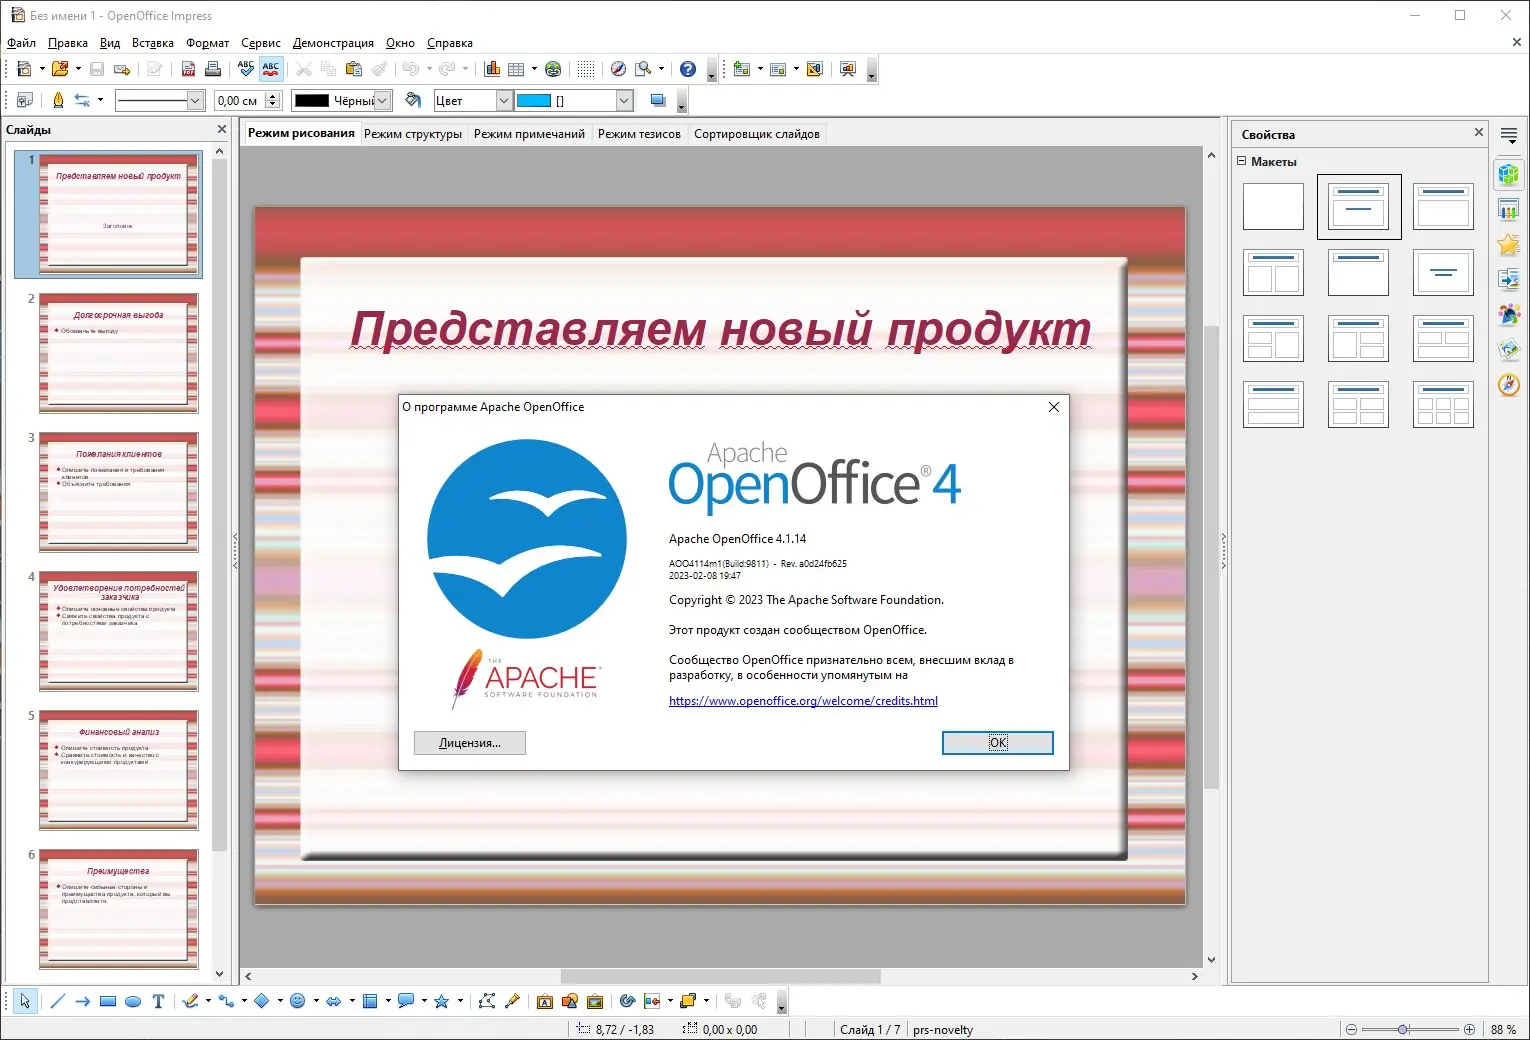The width and height of the screenshot is (1530, 1040).
Task: Adjust the zoom slider handle
Action: tap(1404, 1029)
